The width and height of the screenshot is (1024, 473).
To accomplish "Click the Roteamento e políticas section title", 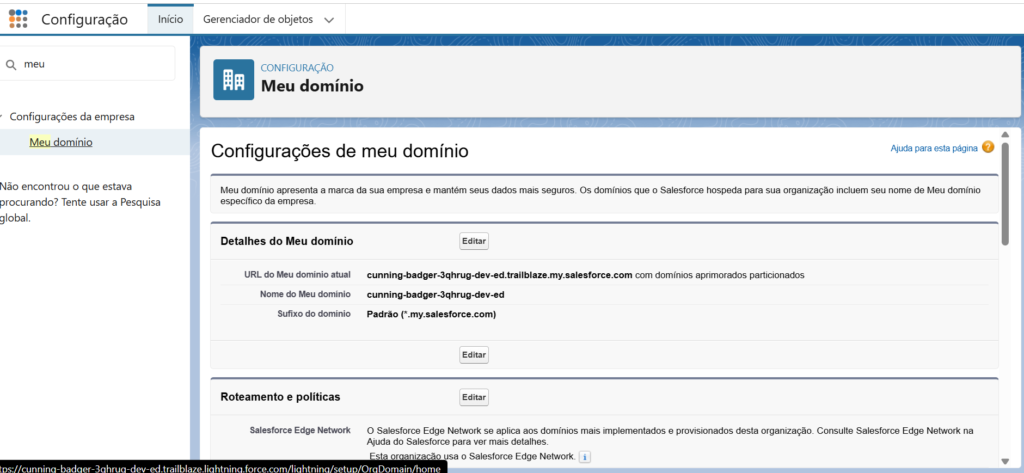I will (280, 397).
